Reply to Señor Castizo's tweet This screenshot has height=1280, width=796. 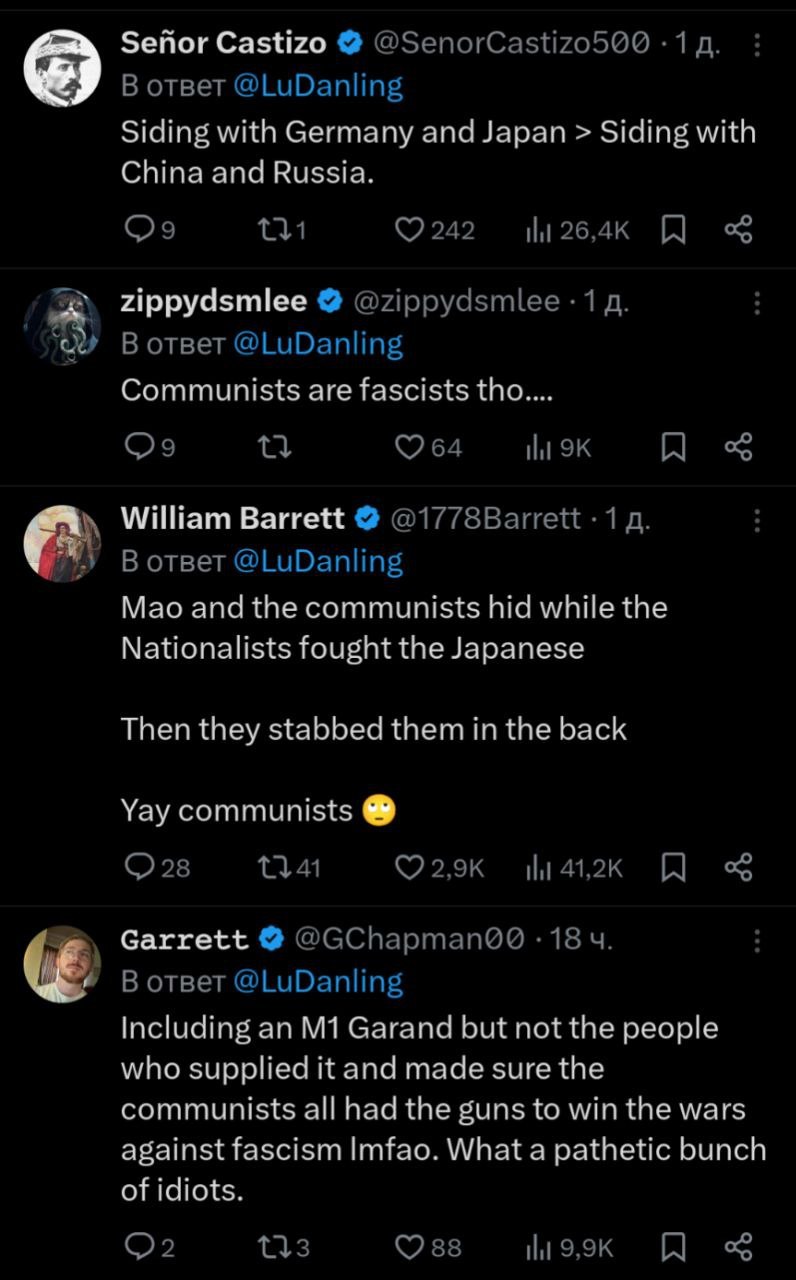pos(136,231)
